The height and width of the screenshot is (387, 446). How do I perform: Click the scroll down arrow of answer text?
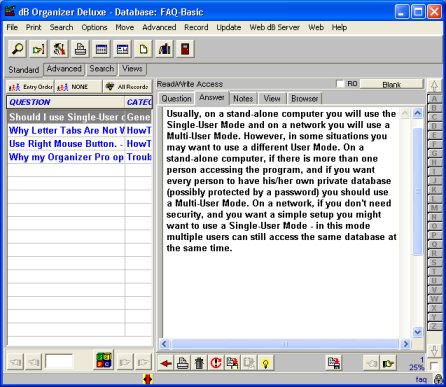click(417, 332)
